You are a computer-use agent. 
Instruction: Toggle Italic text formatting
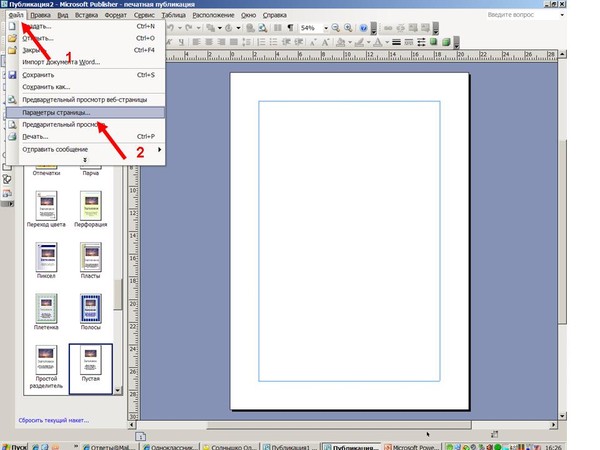[170, 42]
